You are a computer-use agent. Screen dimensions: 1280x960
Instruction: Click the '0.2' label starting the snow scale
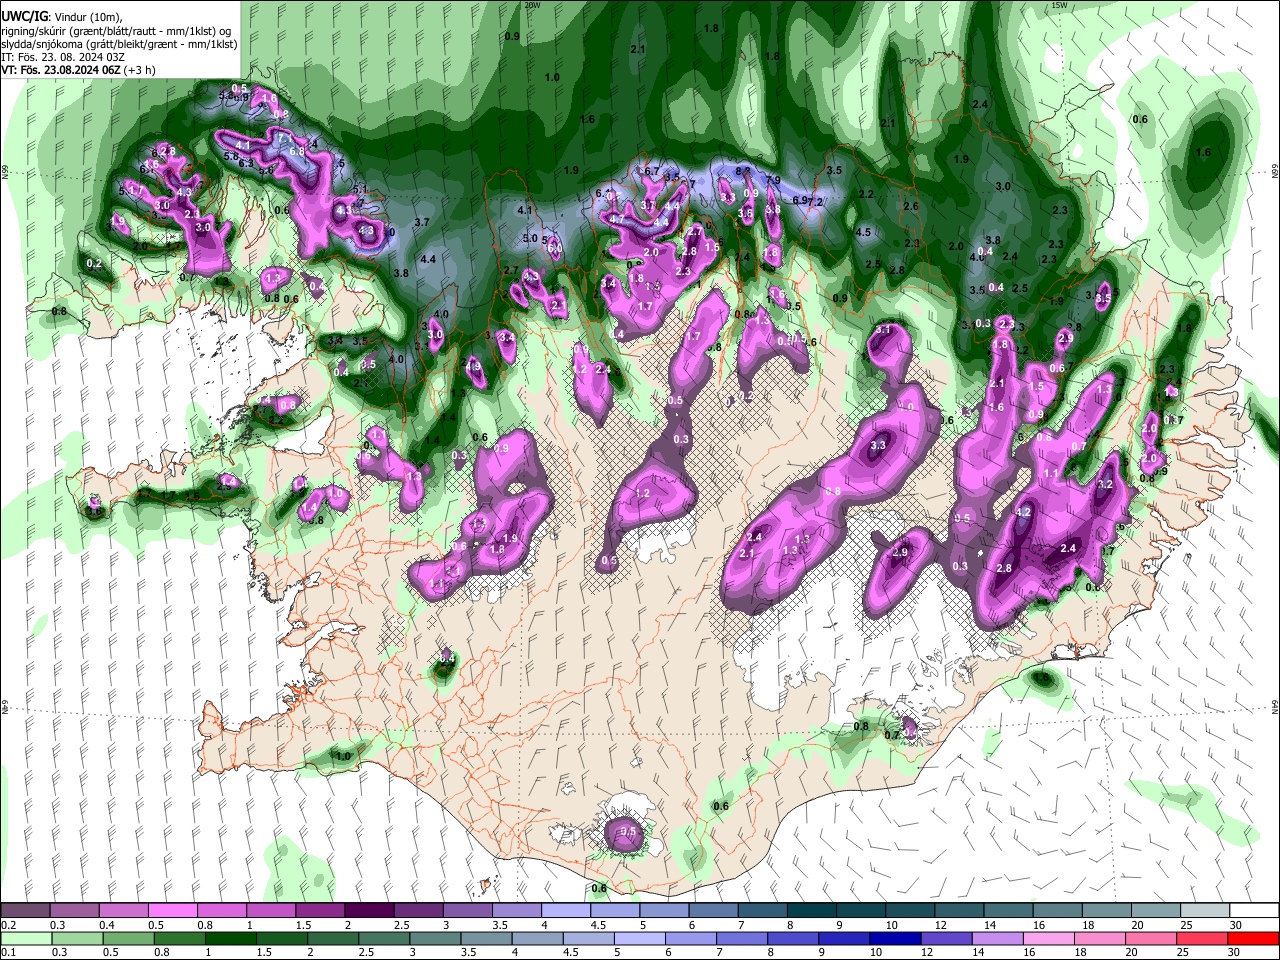pos(8,925)
